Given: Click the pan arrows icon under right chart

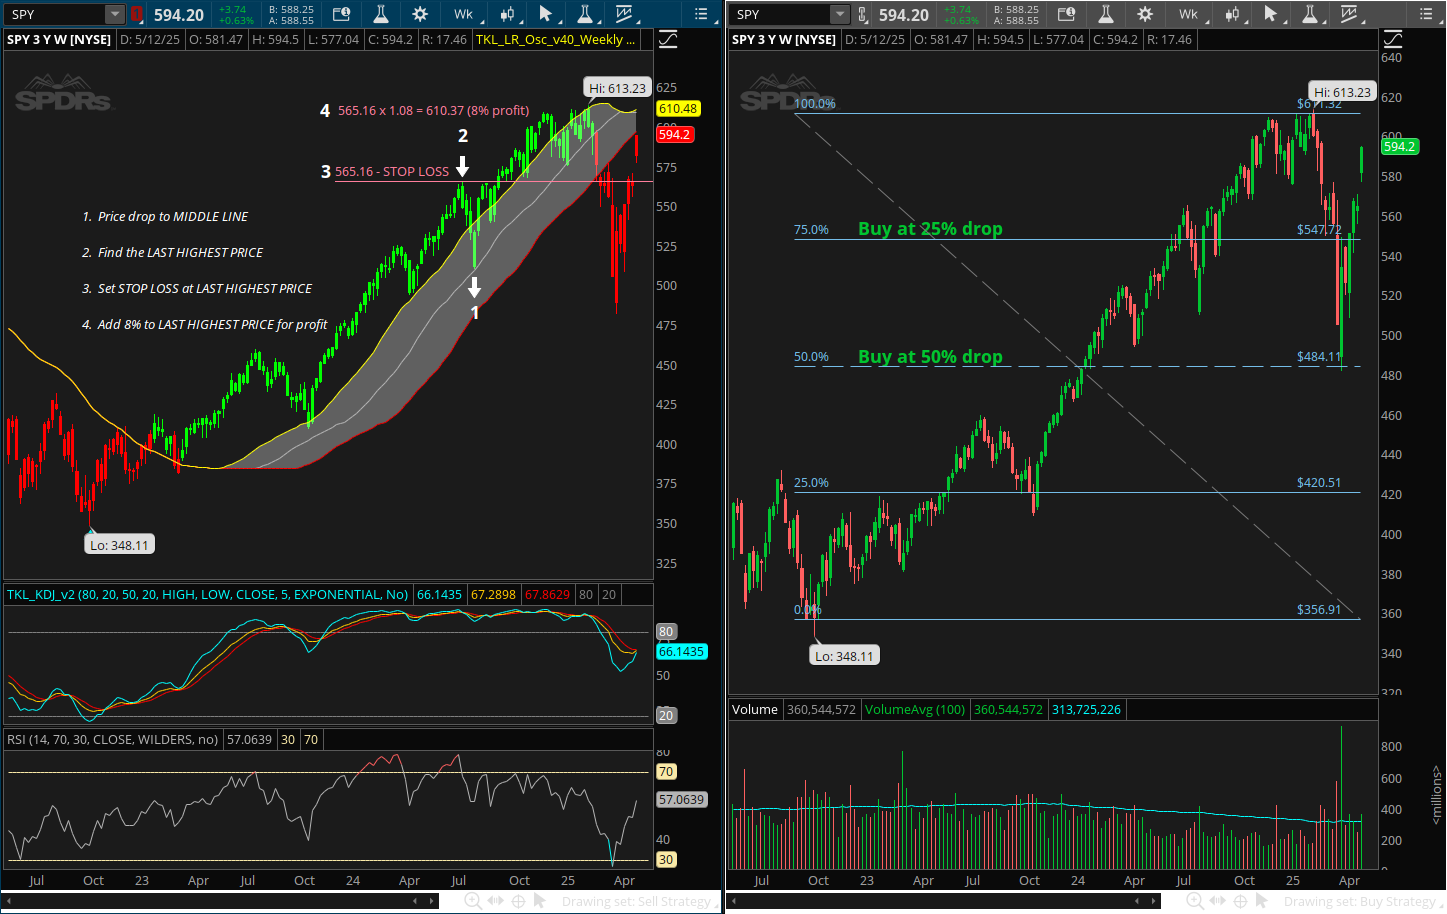Looking at the screenshot, I should [x=1218, y=901].
